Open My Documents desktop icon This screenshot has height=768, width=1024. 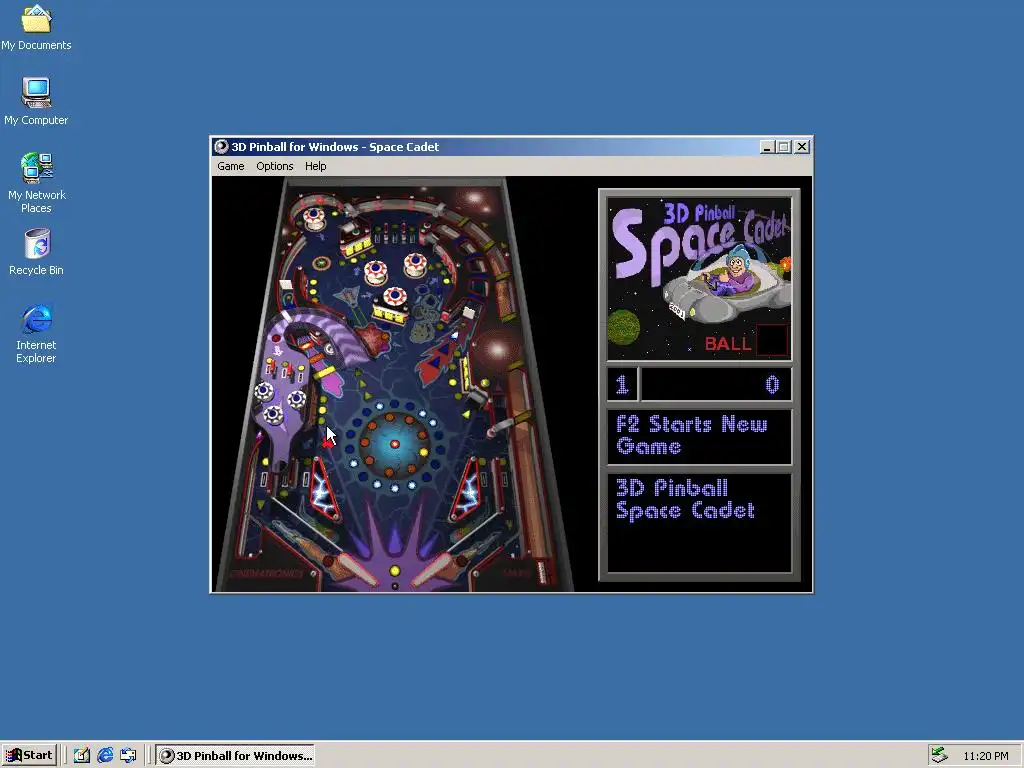coord(36,28)
